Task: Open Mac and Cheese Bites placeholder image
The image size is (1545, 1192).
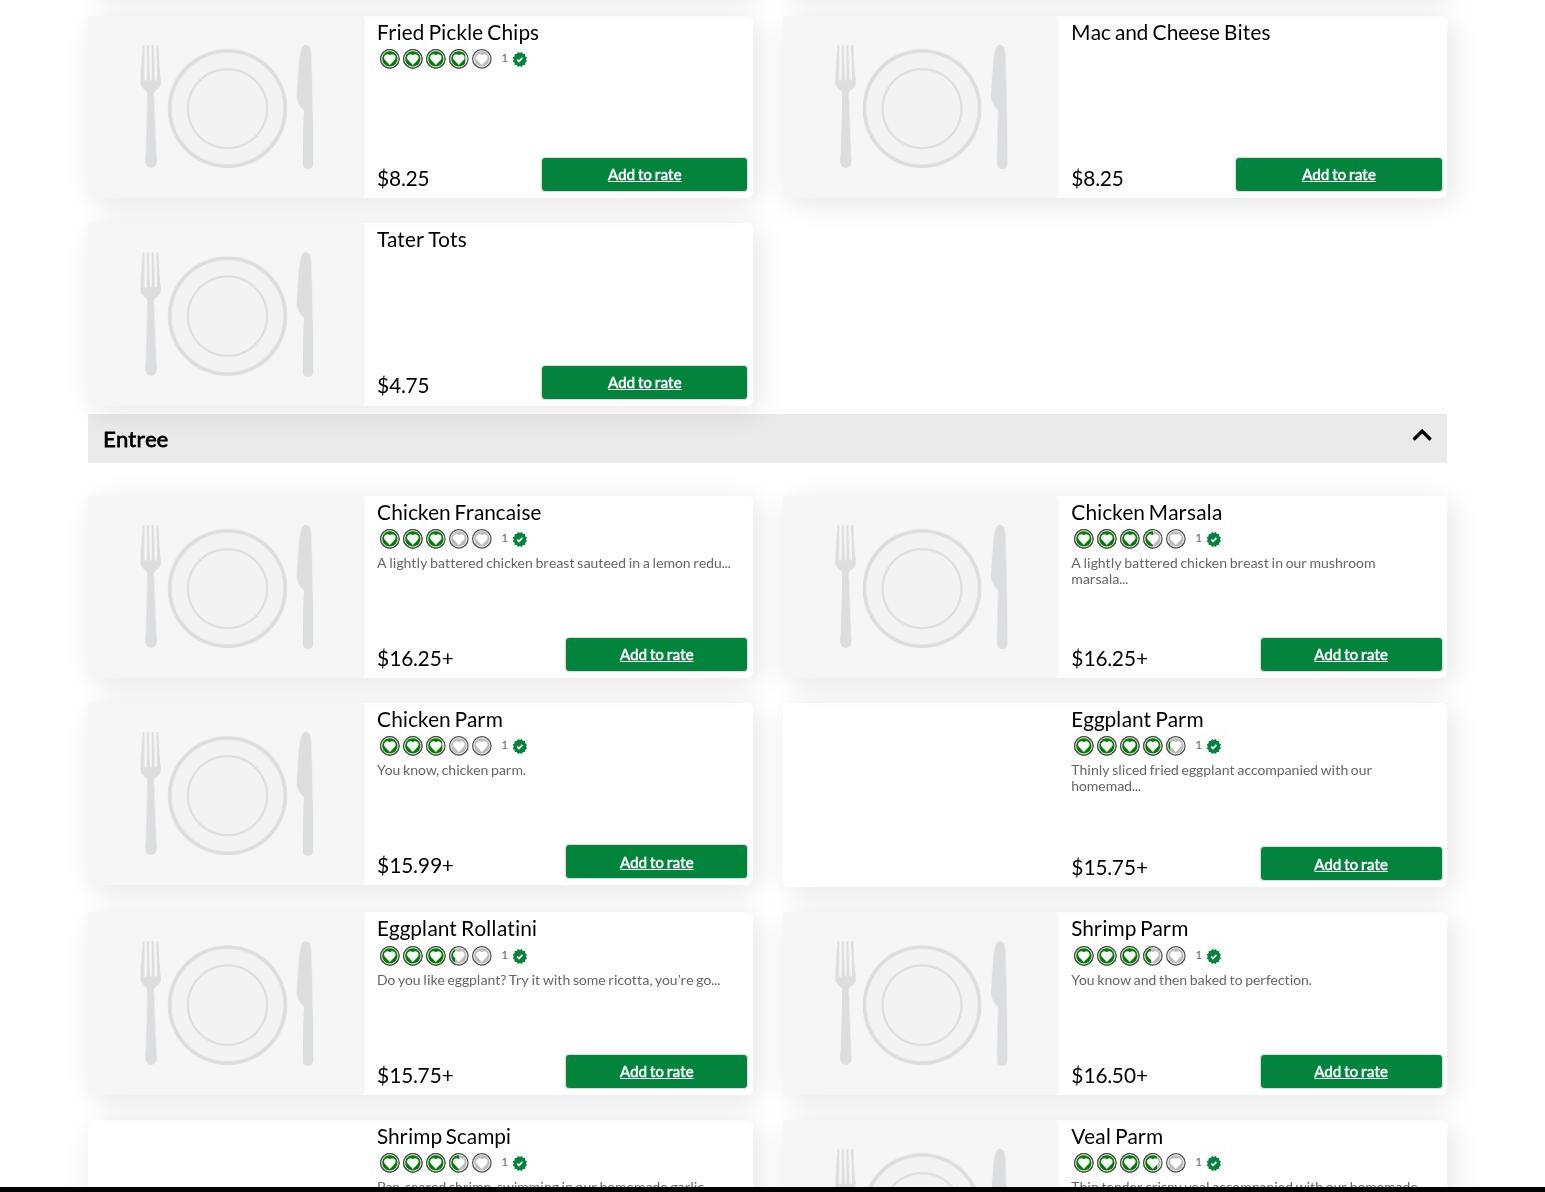Action: pyautogui.click(x=921, y=107)
